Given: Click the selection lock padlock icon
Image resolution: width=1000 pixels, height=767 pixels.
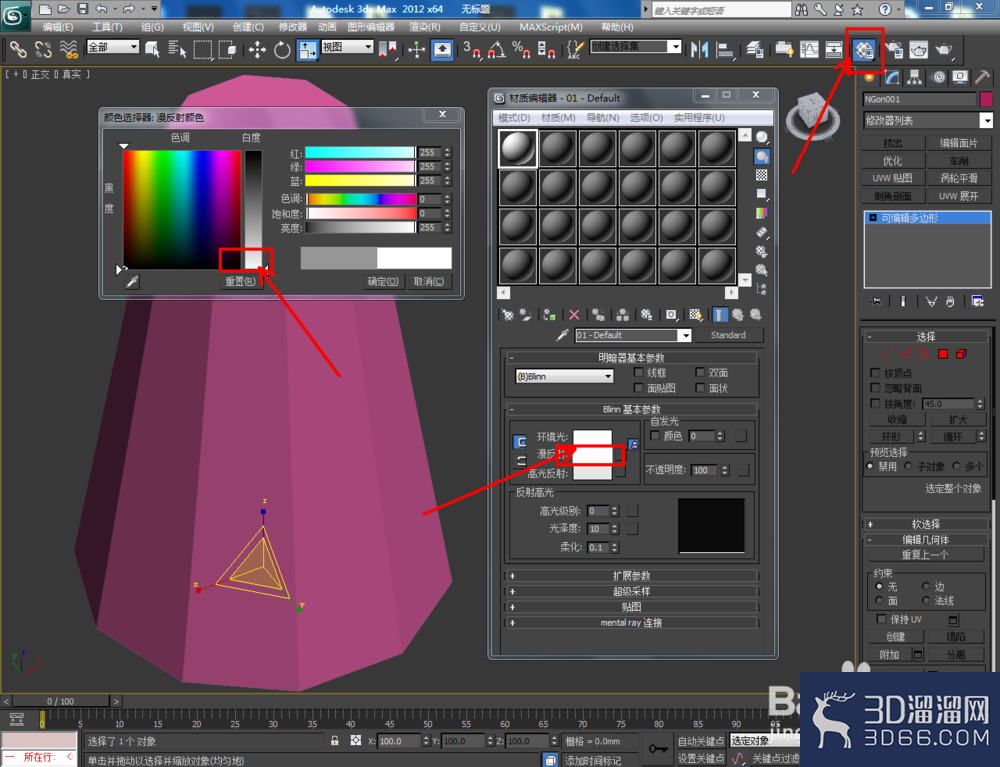Looking at the screenshot, I should (x=334, y=740).
